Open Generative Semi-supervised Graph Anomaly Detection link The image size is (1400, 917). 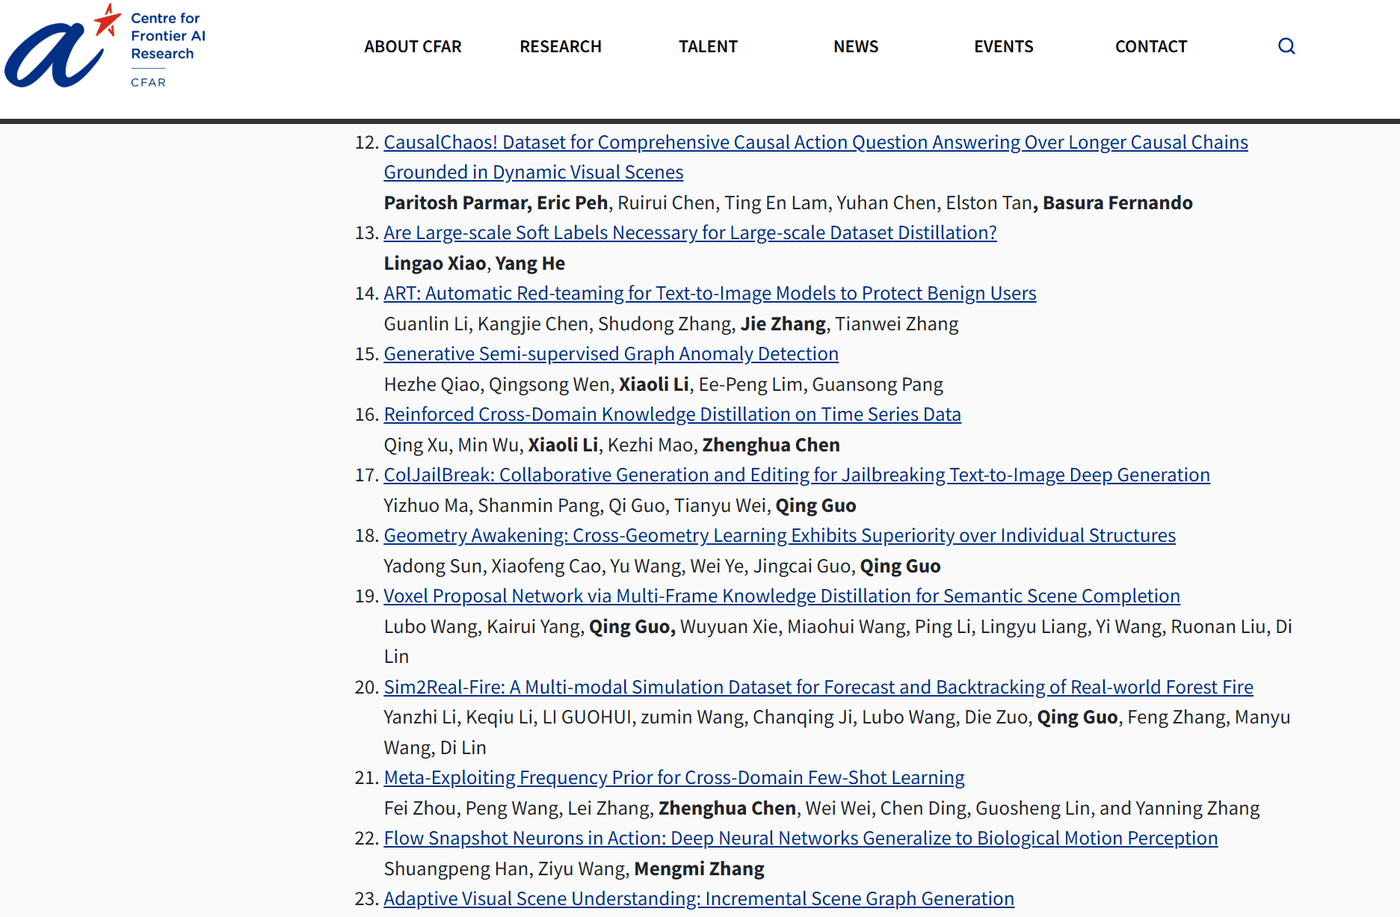point(611,354)
